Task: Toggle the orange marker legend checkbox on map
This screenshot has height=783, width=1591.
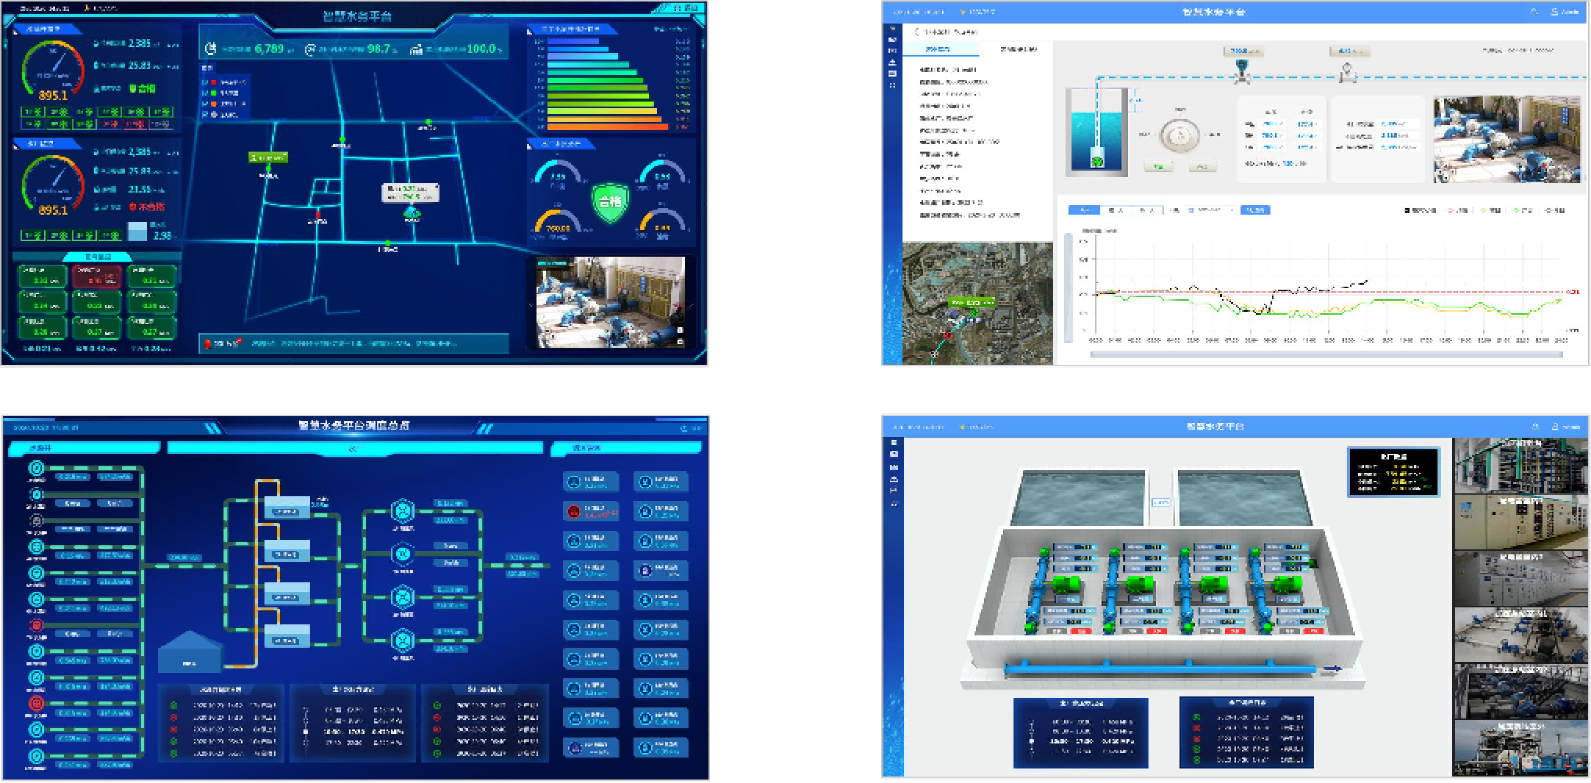Action: tap(206, 104)
